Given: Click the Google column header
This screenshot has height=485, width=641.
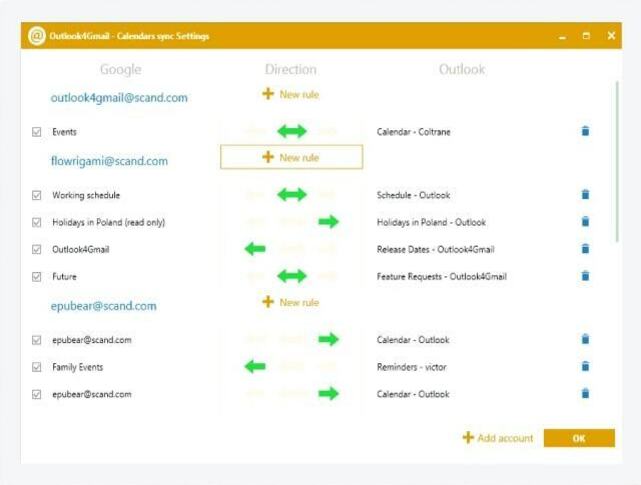Looking at the screenshot, I should (x=121, y=70).
